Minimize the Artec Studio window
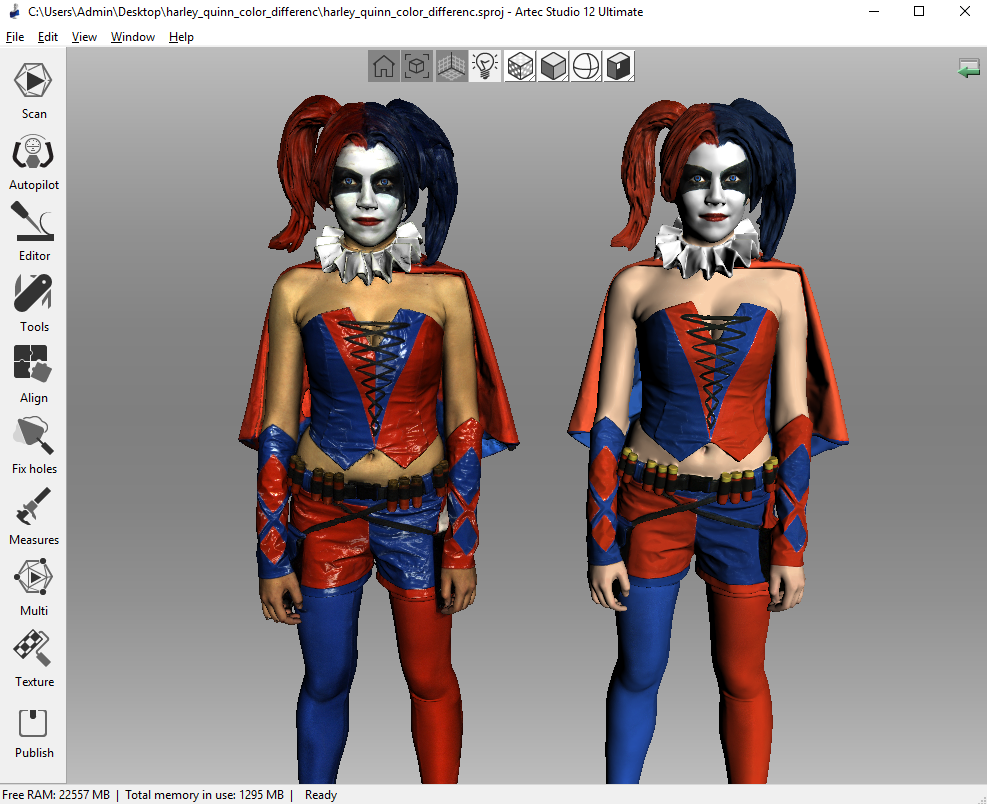Screen dimensions: 987x804 click(x=874, y=12)
